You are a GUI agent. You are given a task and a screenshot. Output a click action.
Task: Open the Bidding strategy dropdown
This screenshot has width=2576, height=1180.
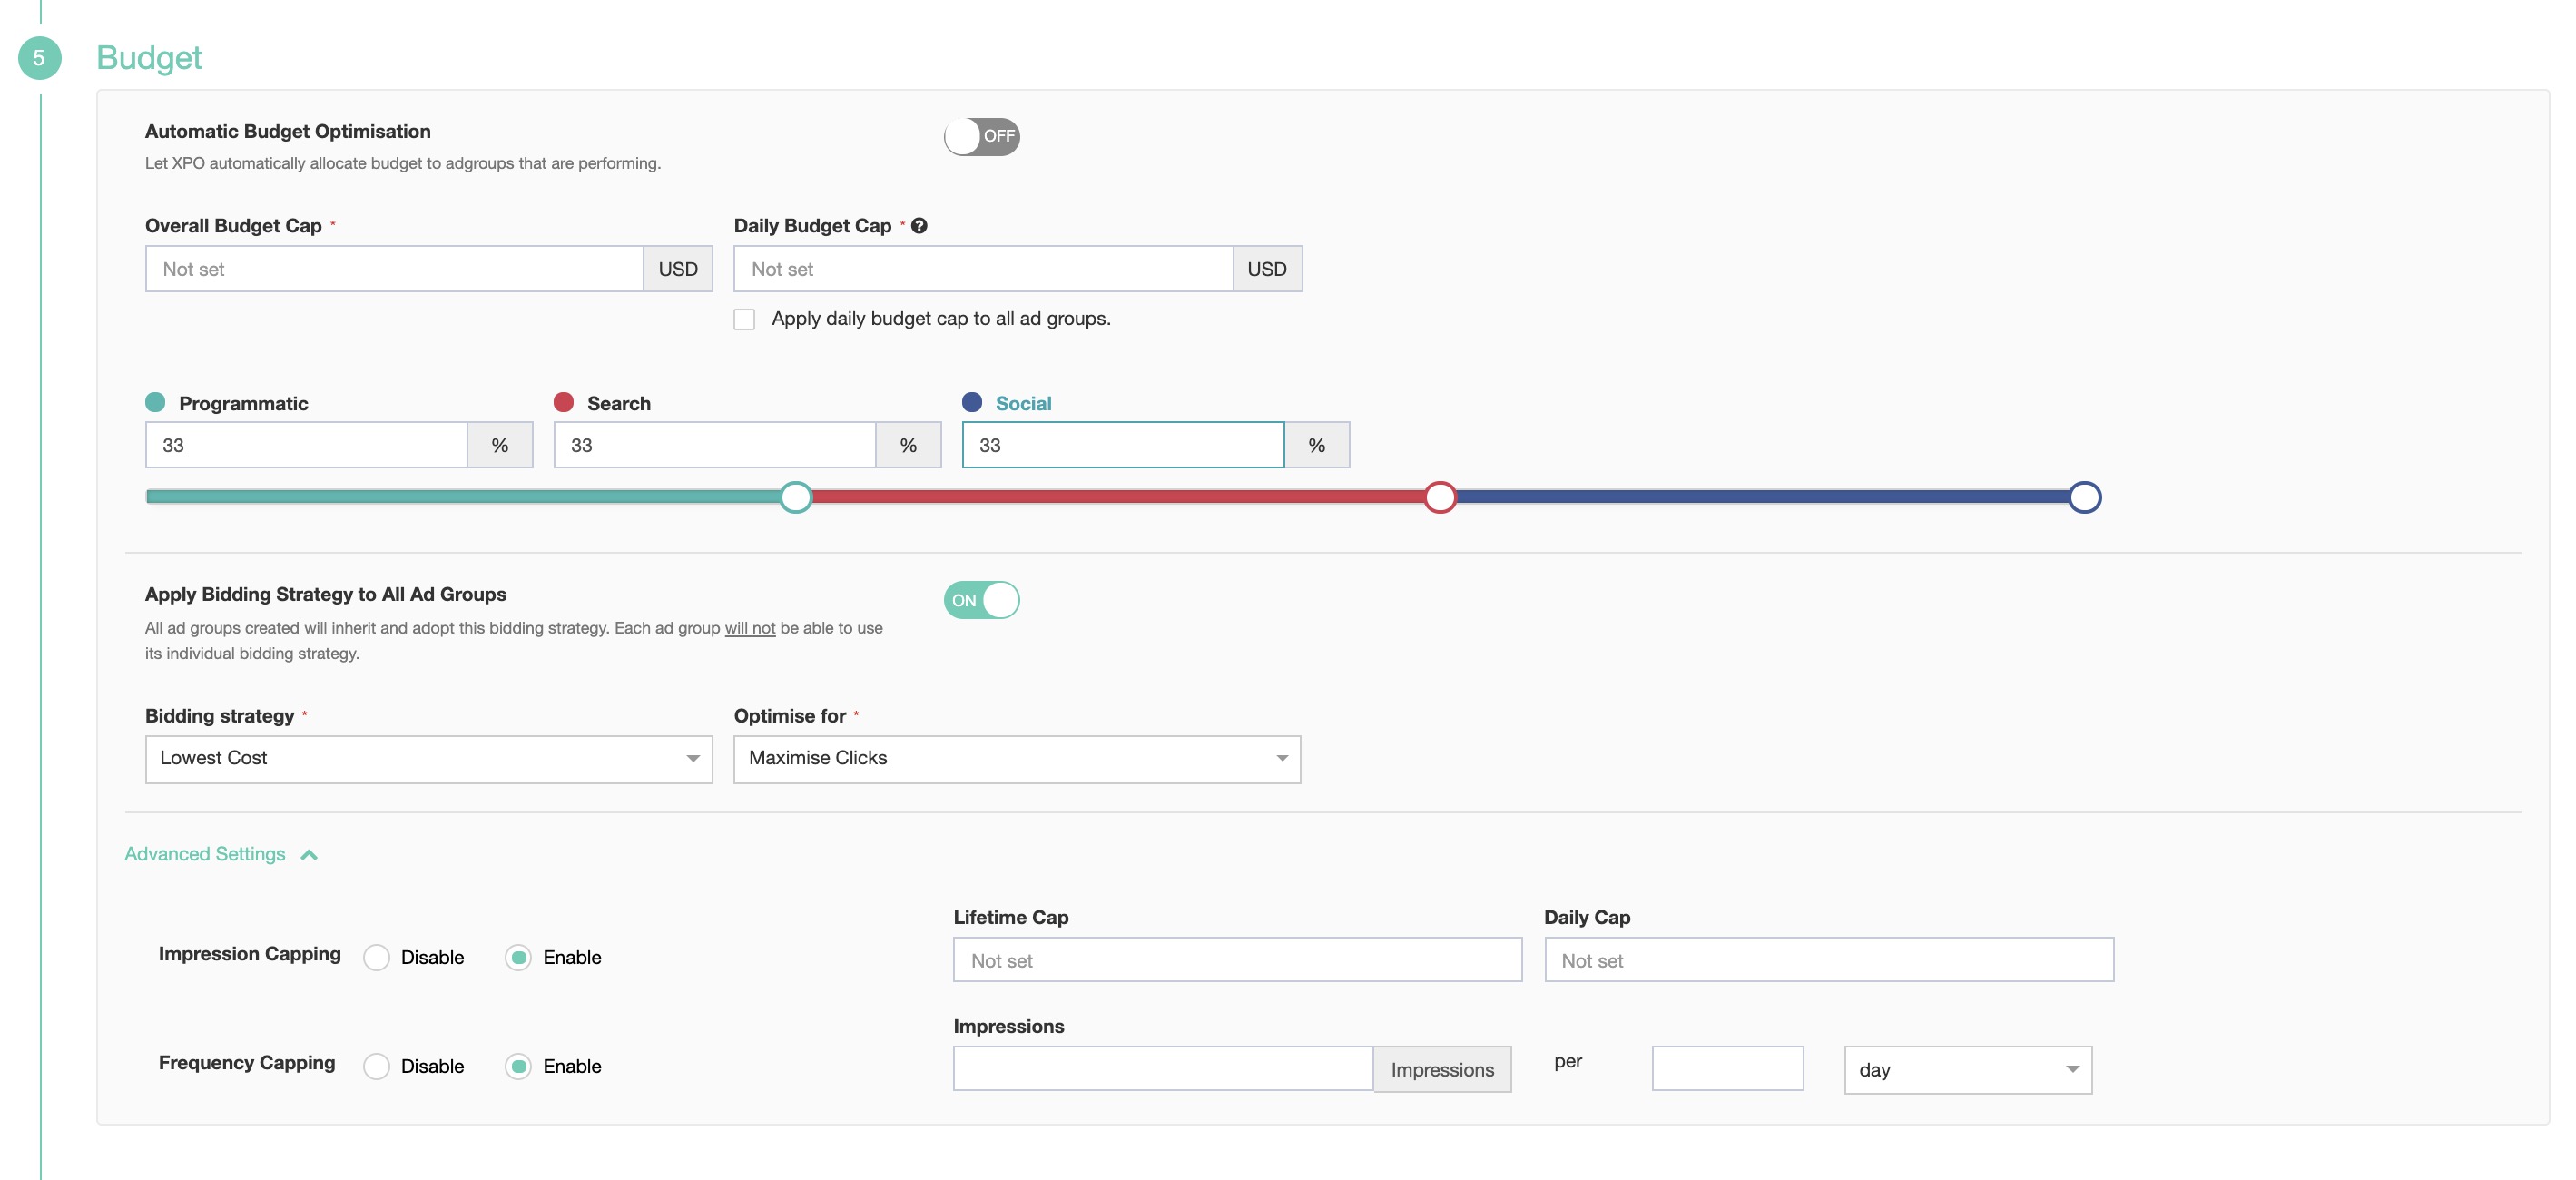(x=428, y=759)
